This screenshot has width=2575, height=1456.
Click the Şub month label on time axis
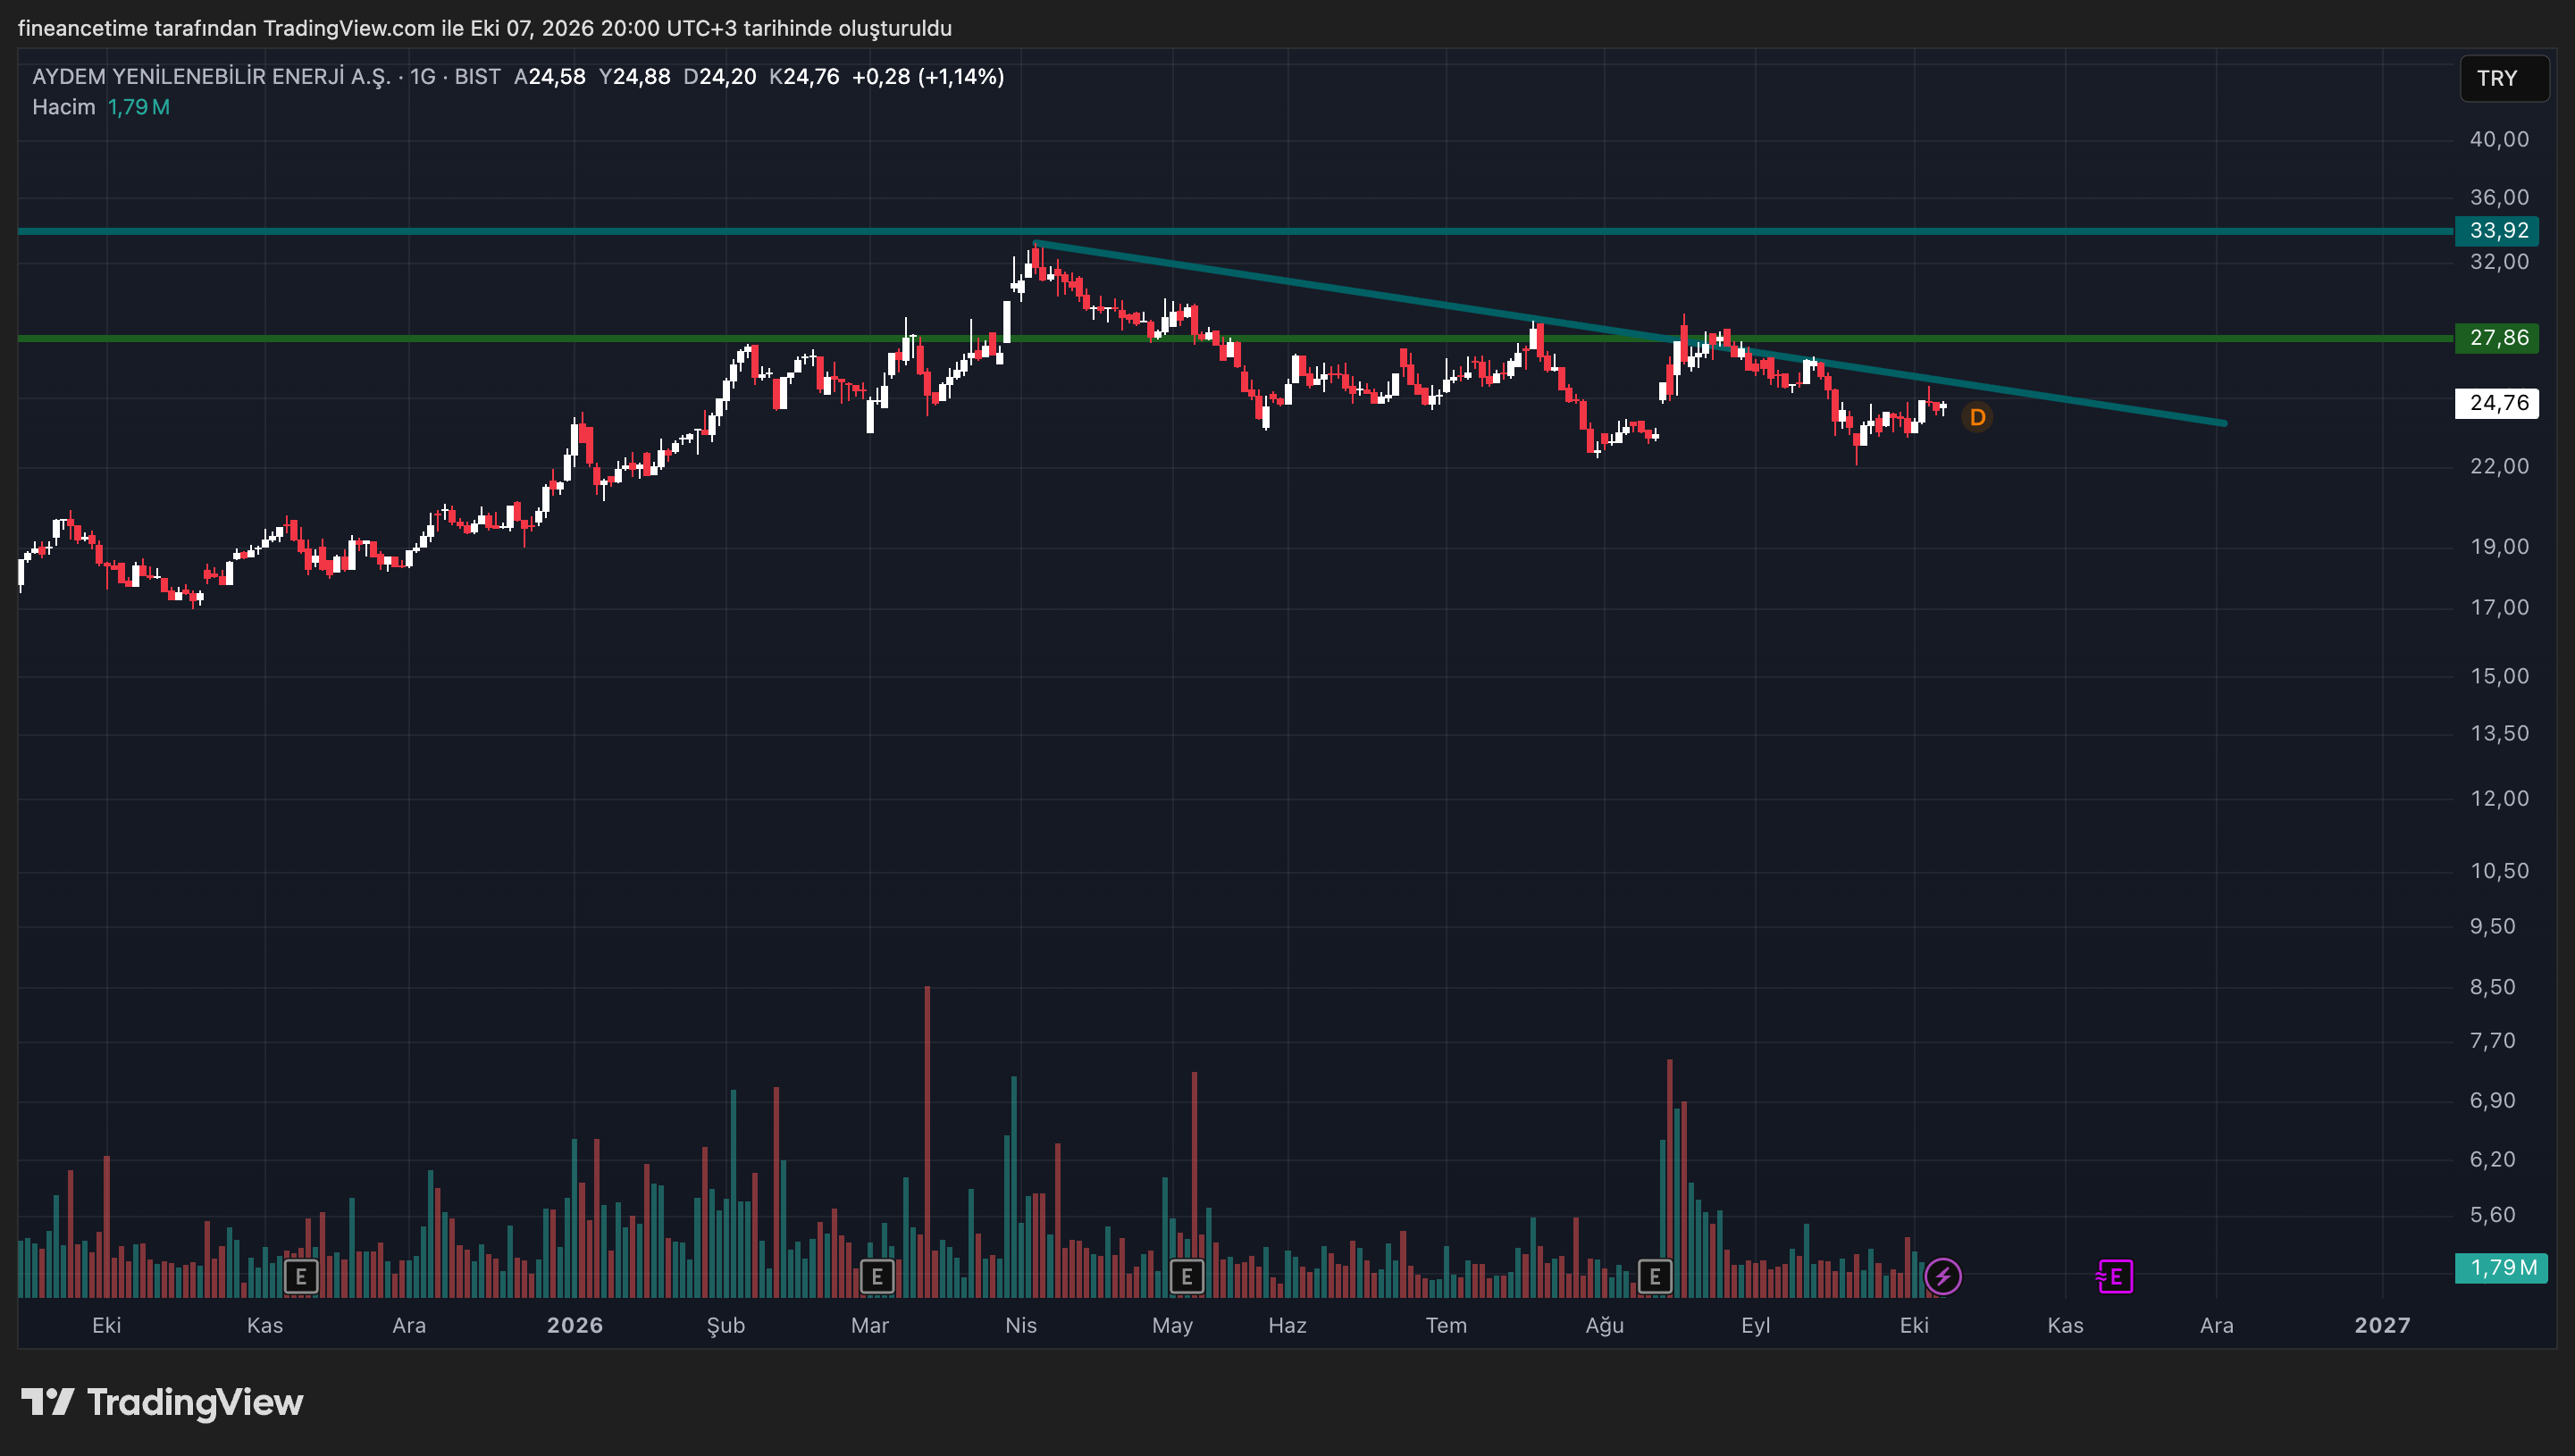click(x=726, y=1325)
